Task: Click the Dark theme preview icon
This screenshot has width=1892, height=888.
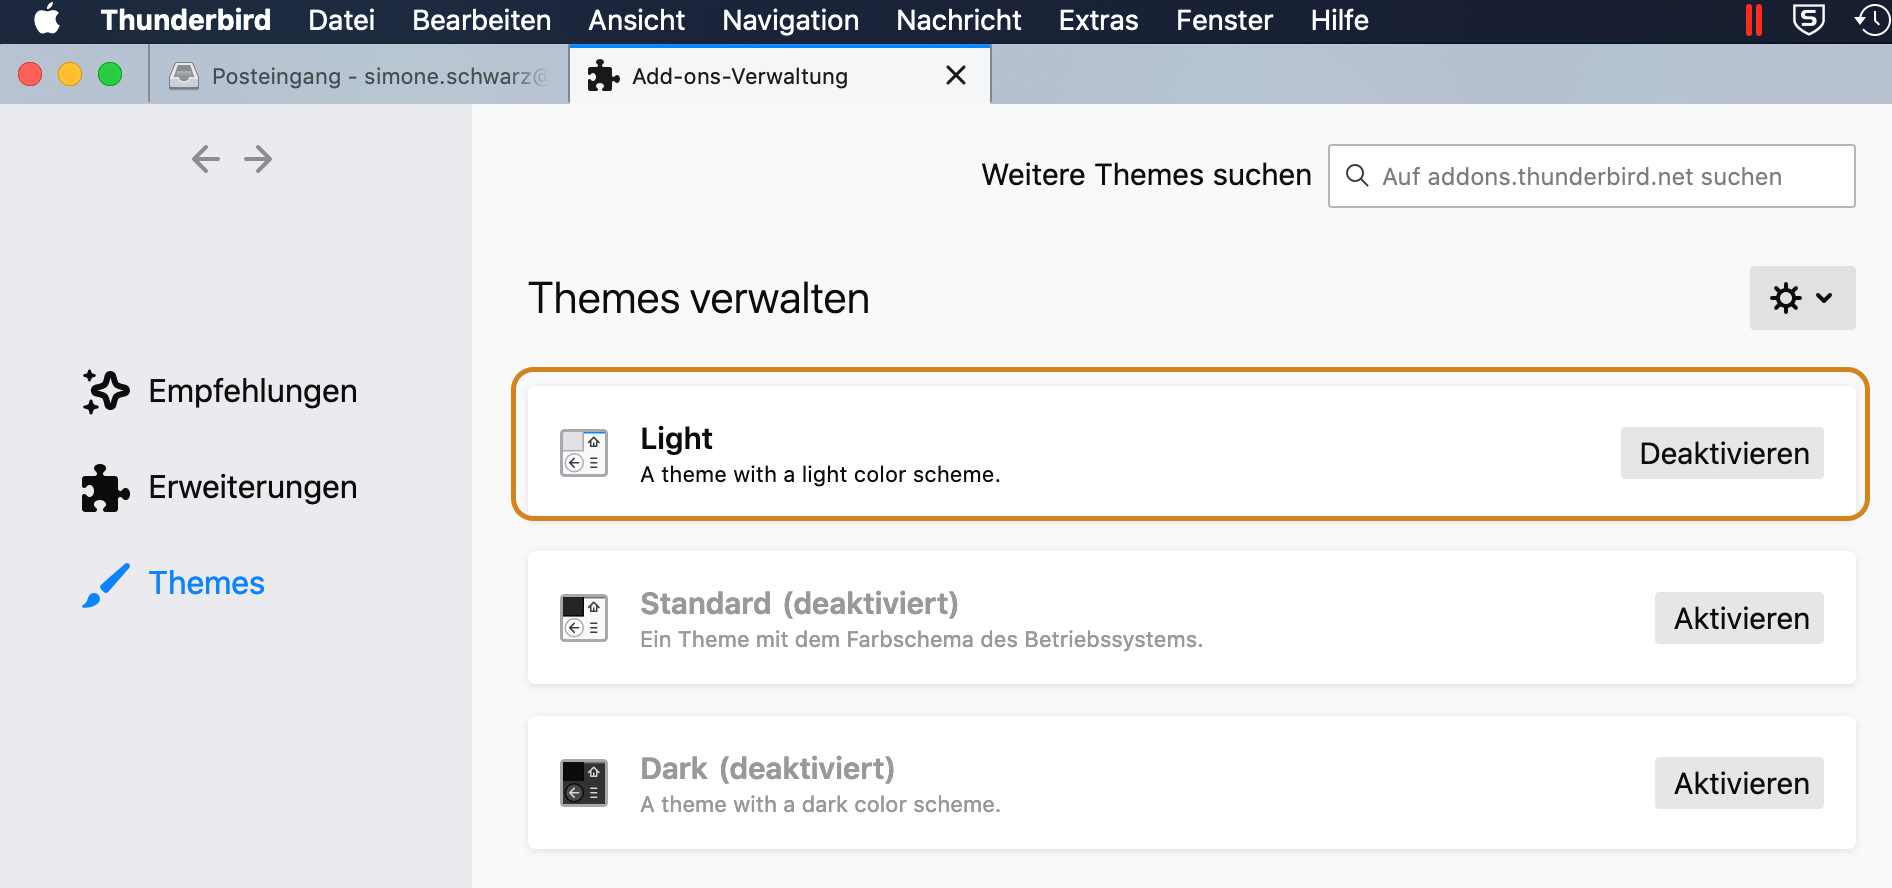Action: tap(584, 783)
